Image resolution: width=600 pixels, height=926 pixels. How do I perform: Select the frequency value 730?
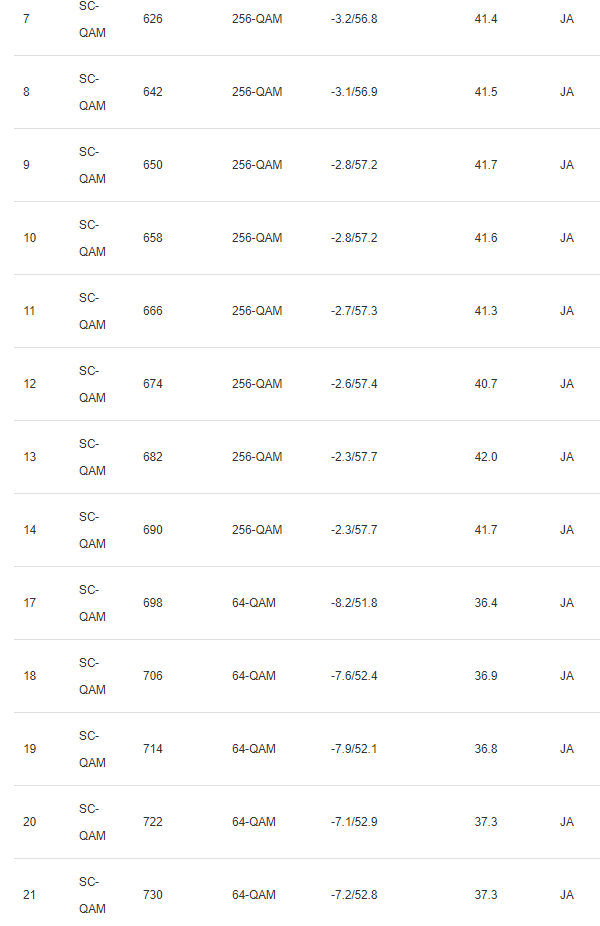point(153,895)
